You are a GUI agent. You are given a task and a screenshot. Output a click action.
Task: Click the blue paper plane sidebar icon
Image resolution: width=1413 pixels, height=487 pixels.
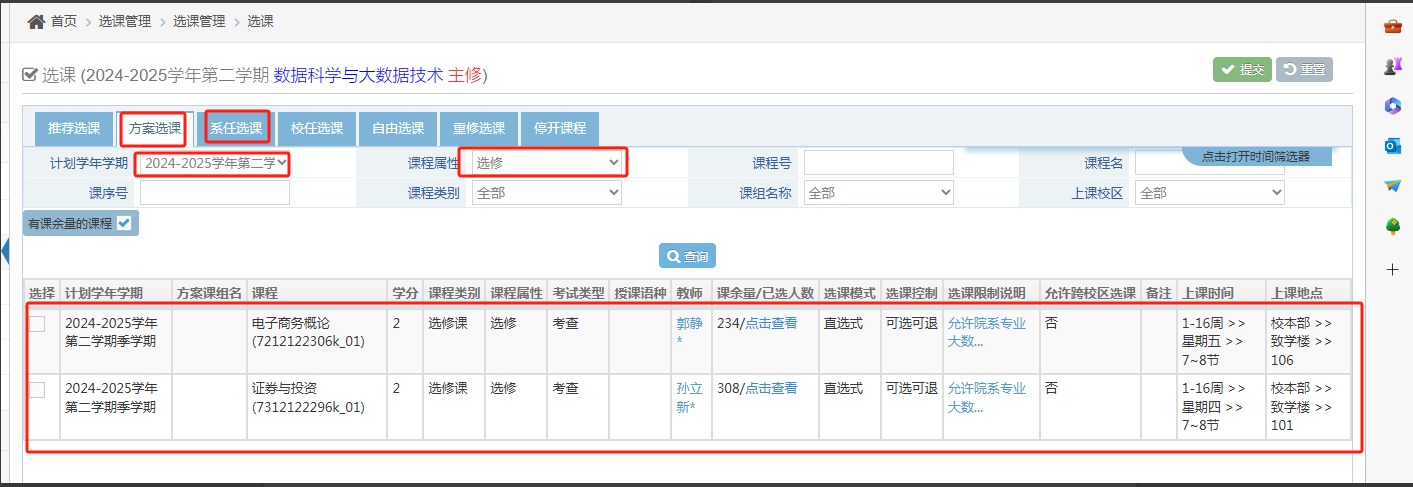[1392, 186]
